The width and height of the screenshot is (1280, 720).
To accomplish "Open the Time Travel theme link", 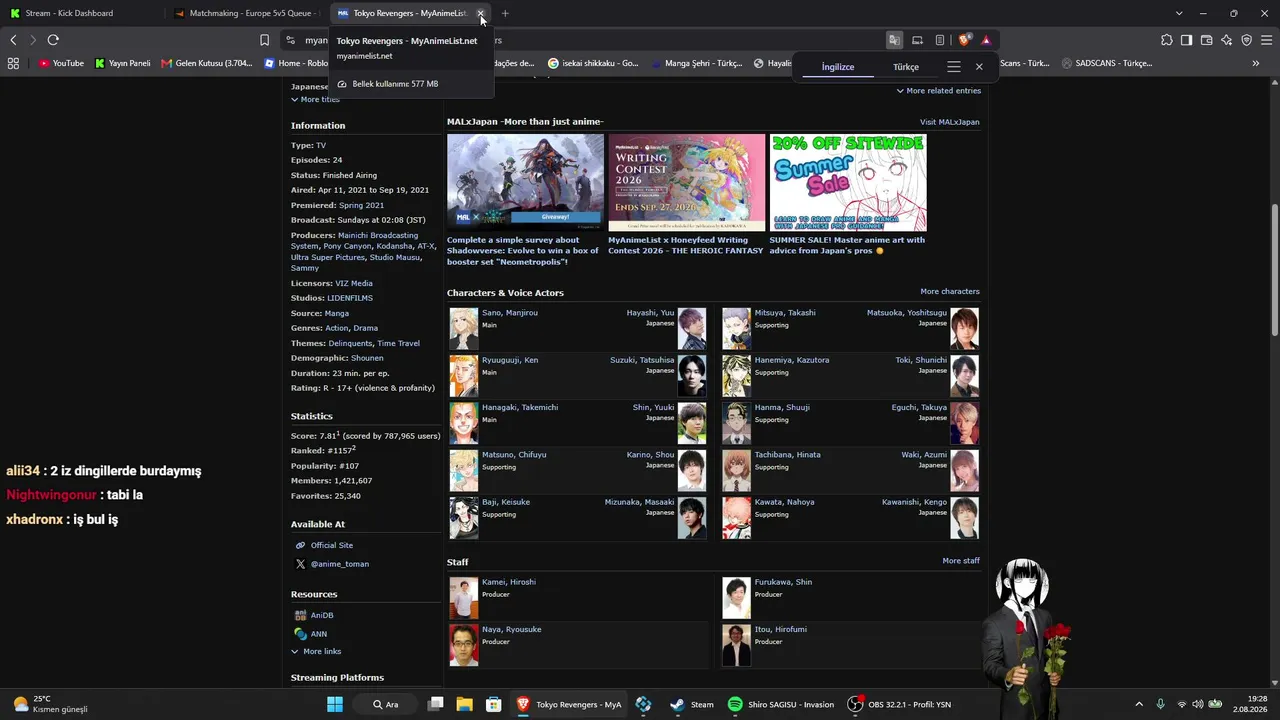I will (x=398, y=343).
